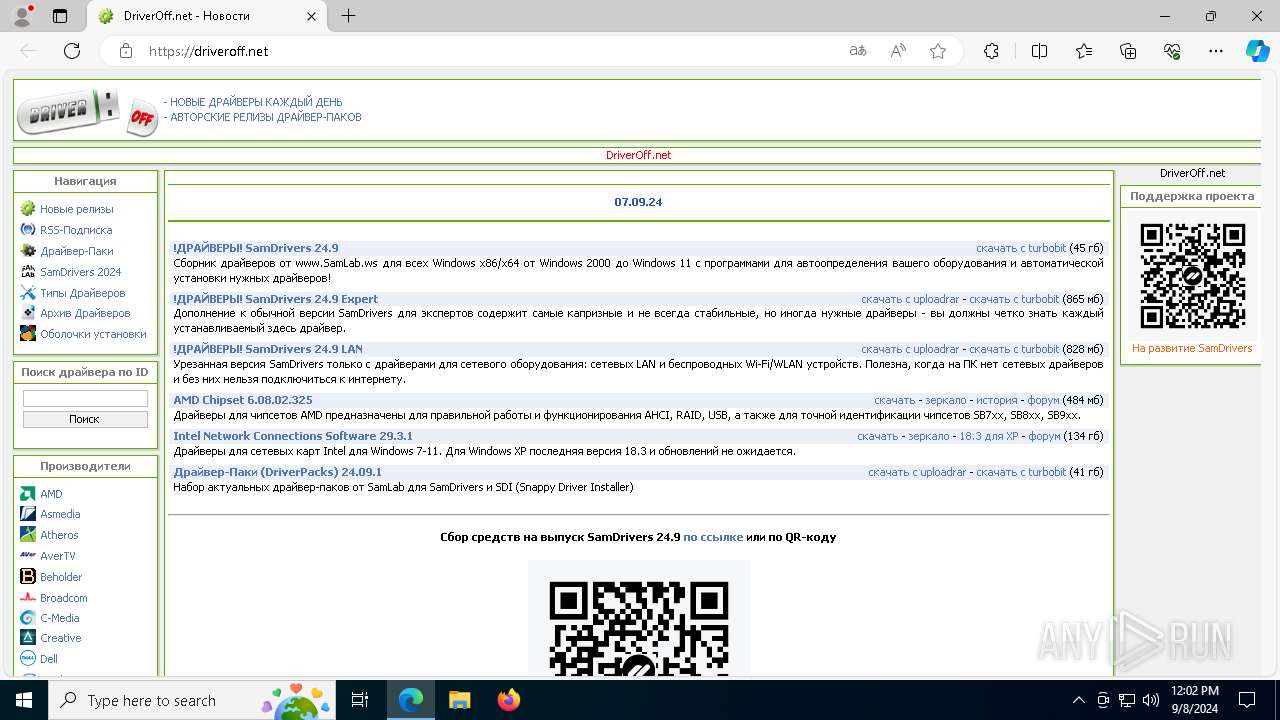Toggle split screen view icon
The image size is (1280, 720).
(x=1040, y=51)
